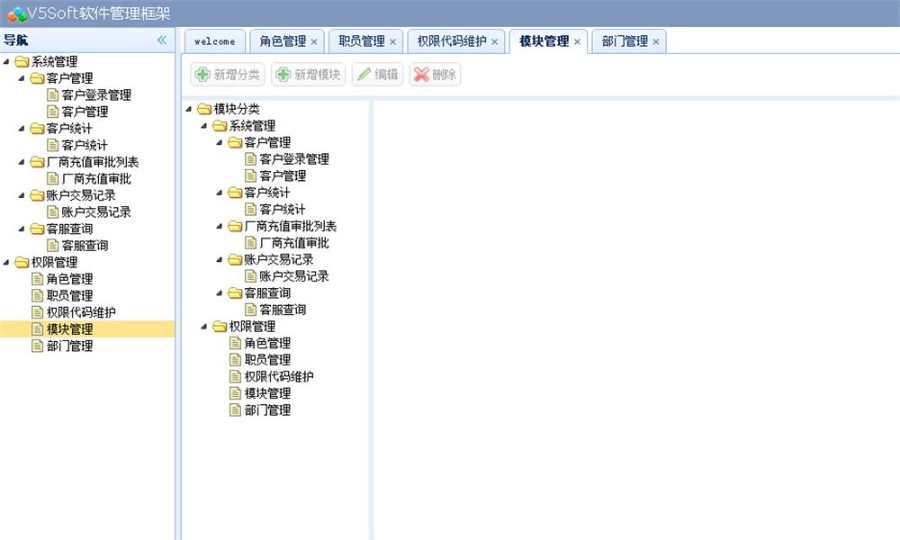Click folder icon of 客户统计 in module tree
The image size is (900, 540).
click(x=235, y=192)
